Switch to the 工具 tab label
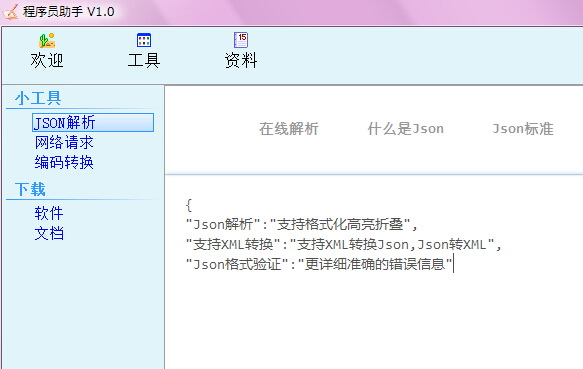This screenshot has width=583, height=369. click(x=144, y=60)
